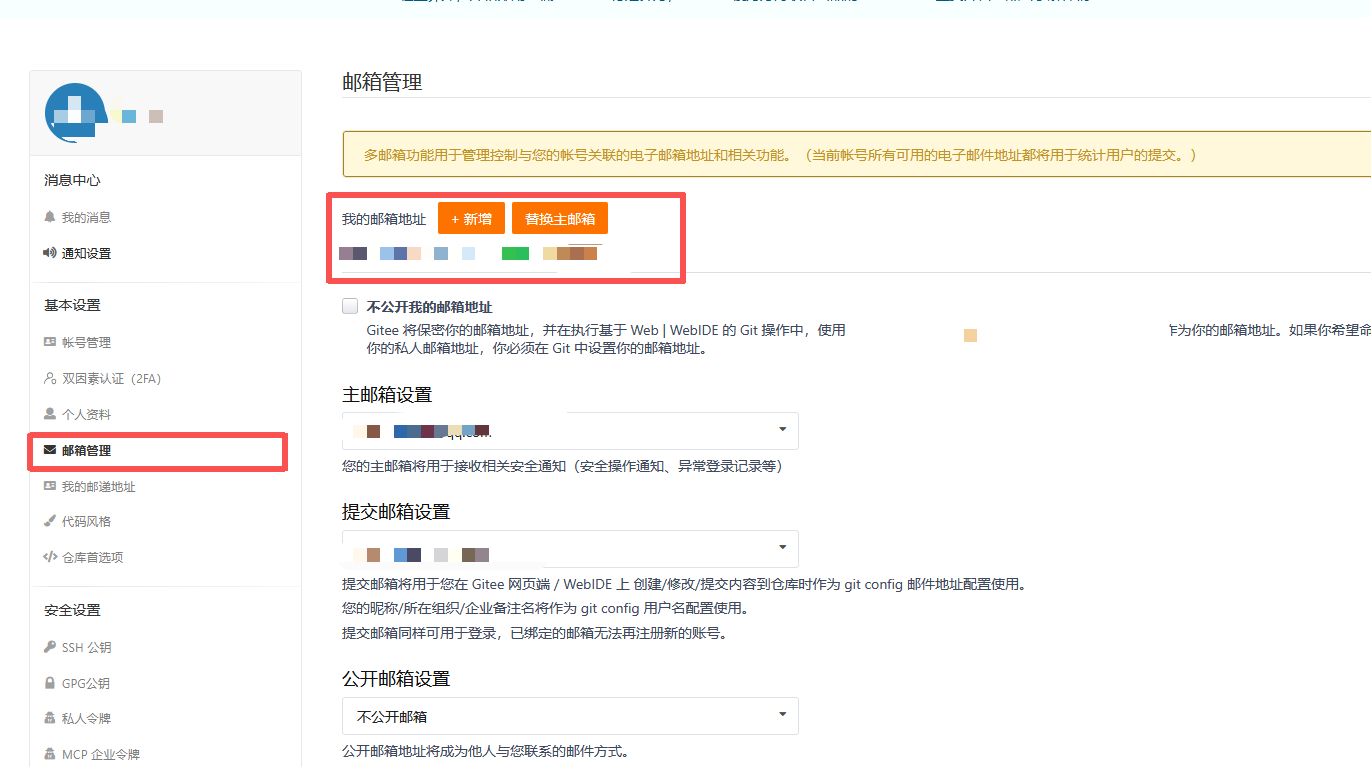Click the 我的邮箱地址 label

coord(384,219)
